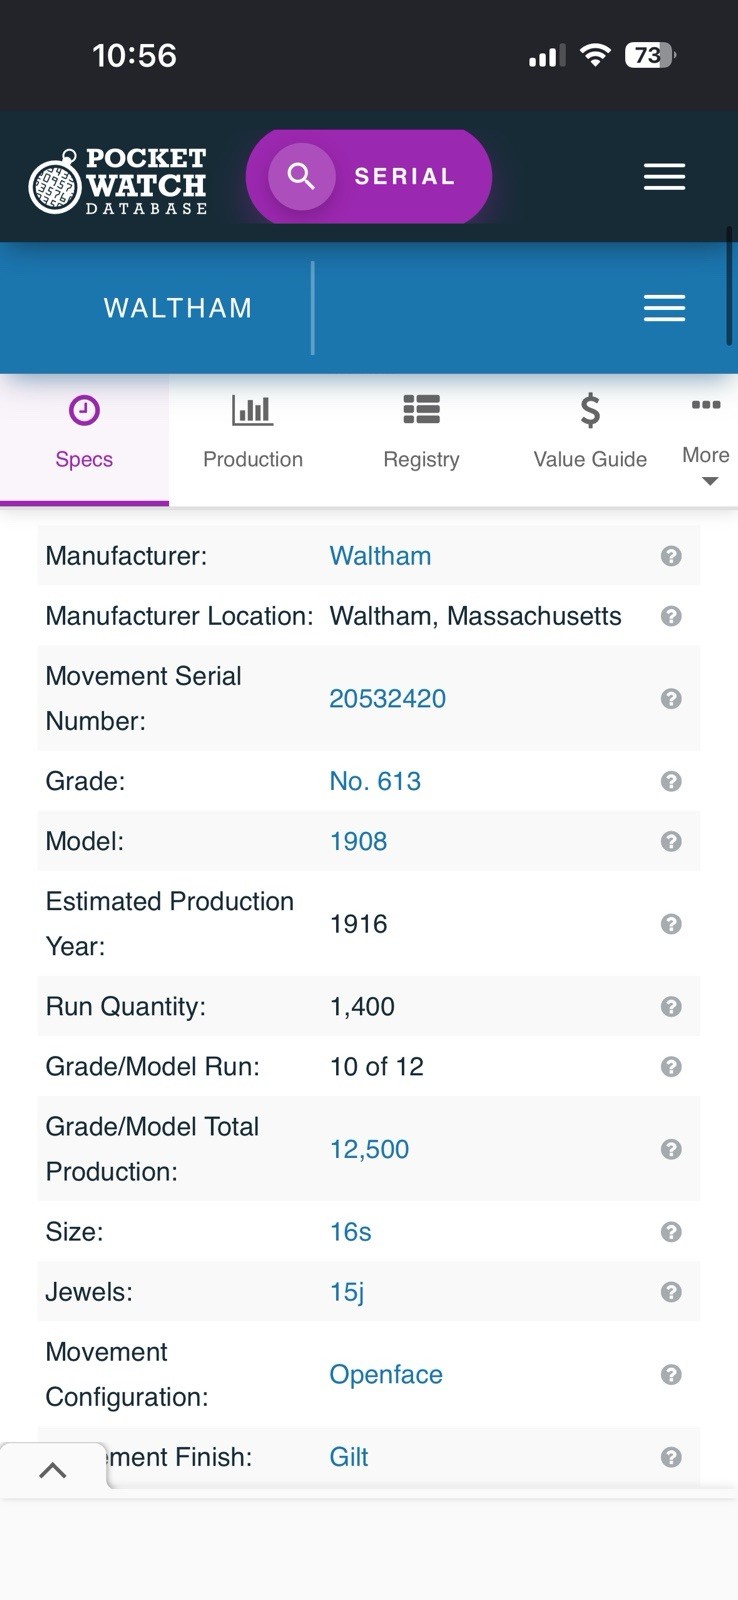Open help icon for Jewels row

coord(671,1292)
